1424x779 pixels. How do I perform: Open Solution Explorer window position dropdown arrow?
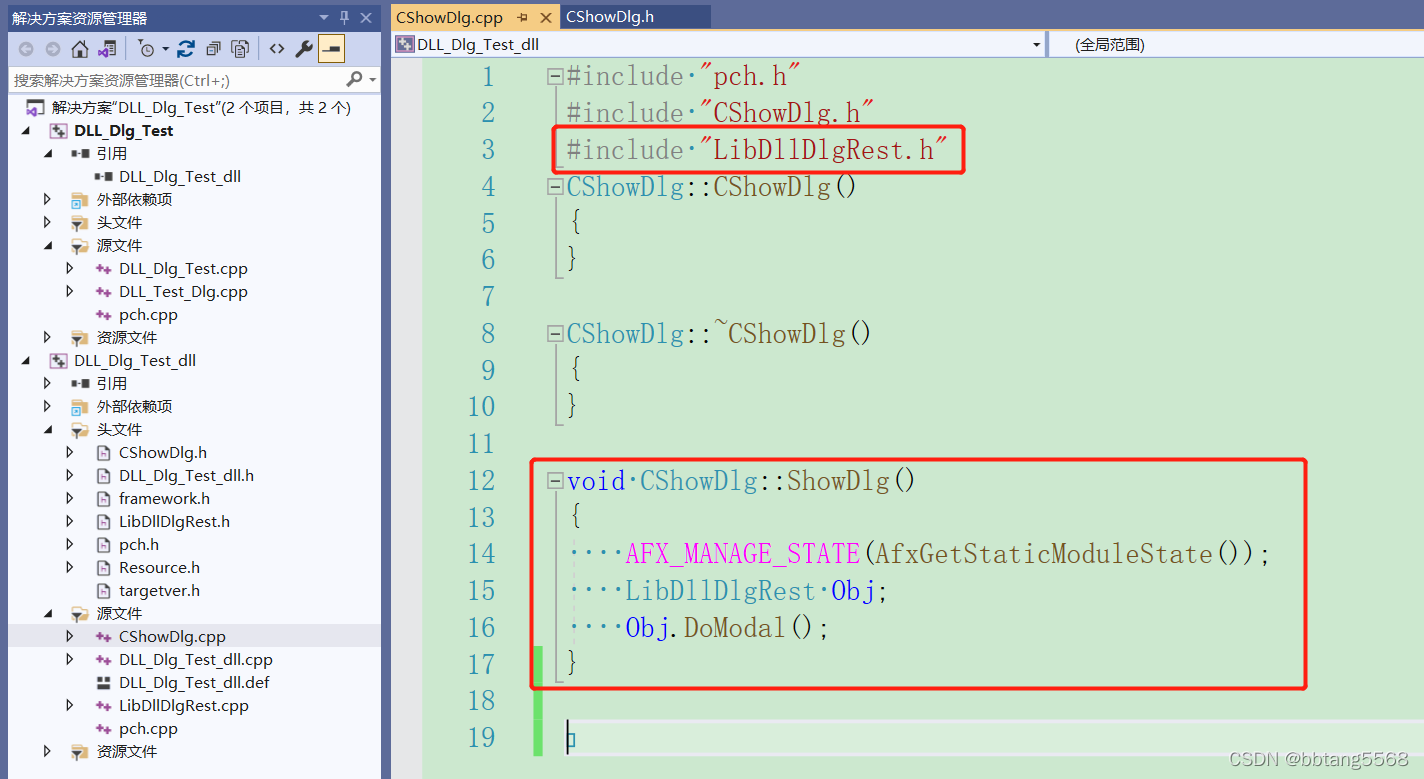(x=324, y=18)
